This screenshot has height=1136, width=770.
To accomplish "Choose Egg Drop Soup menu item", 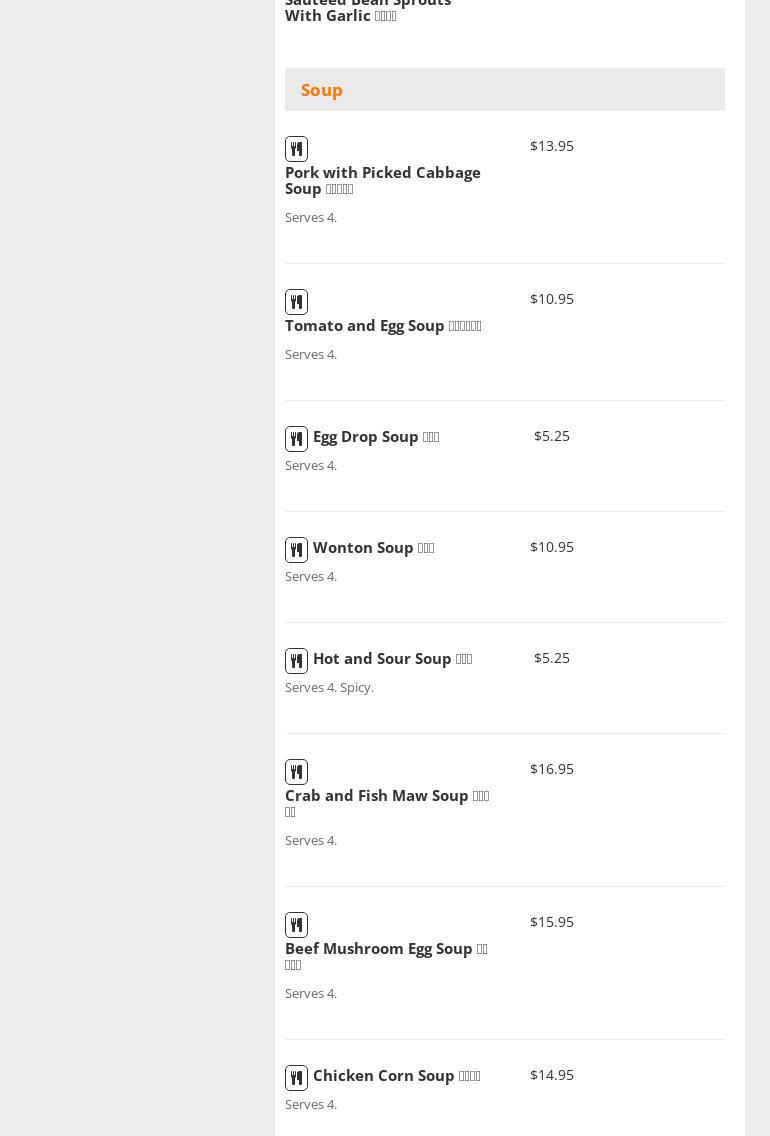I will pos(375,437).
